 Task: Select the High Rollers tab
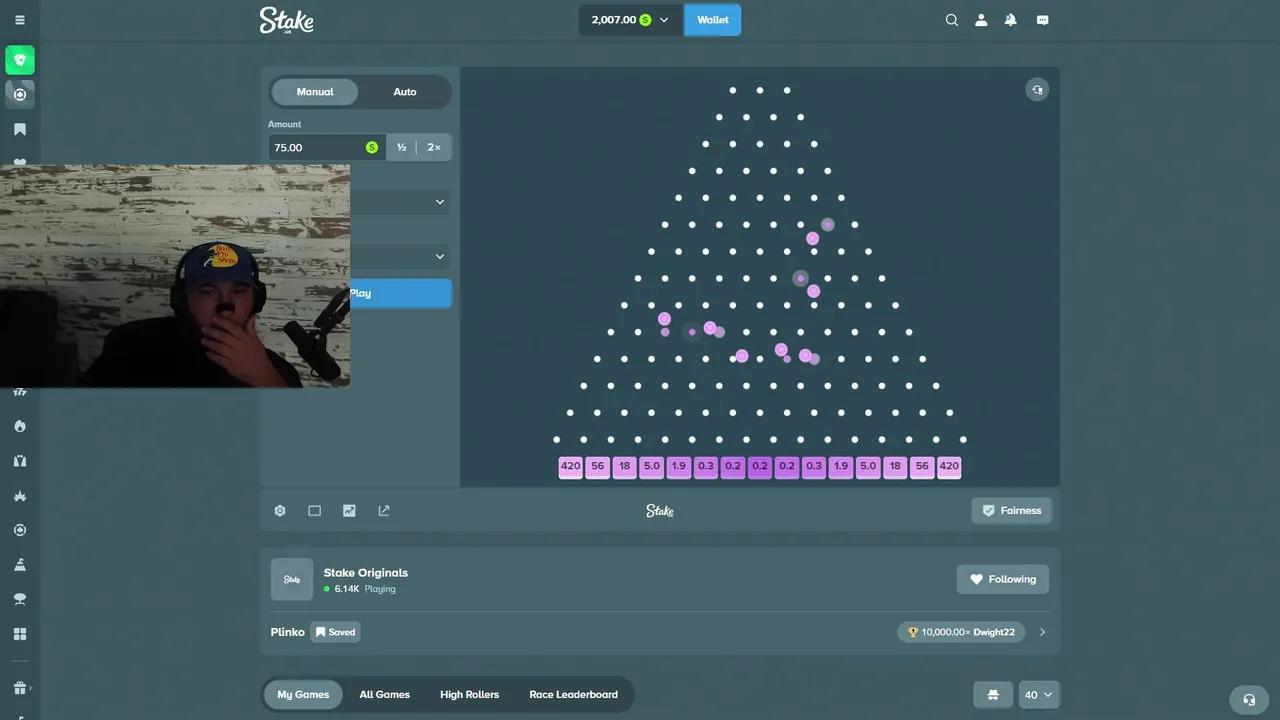(x=470, y=695)
